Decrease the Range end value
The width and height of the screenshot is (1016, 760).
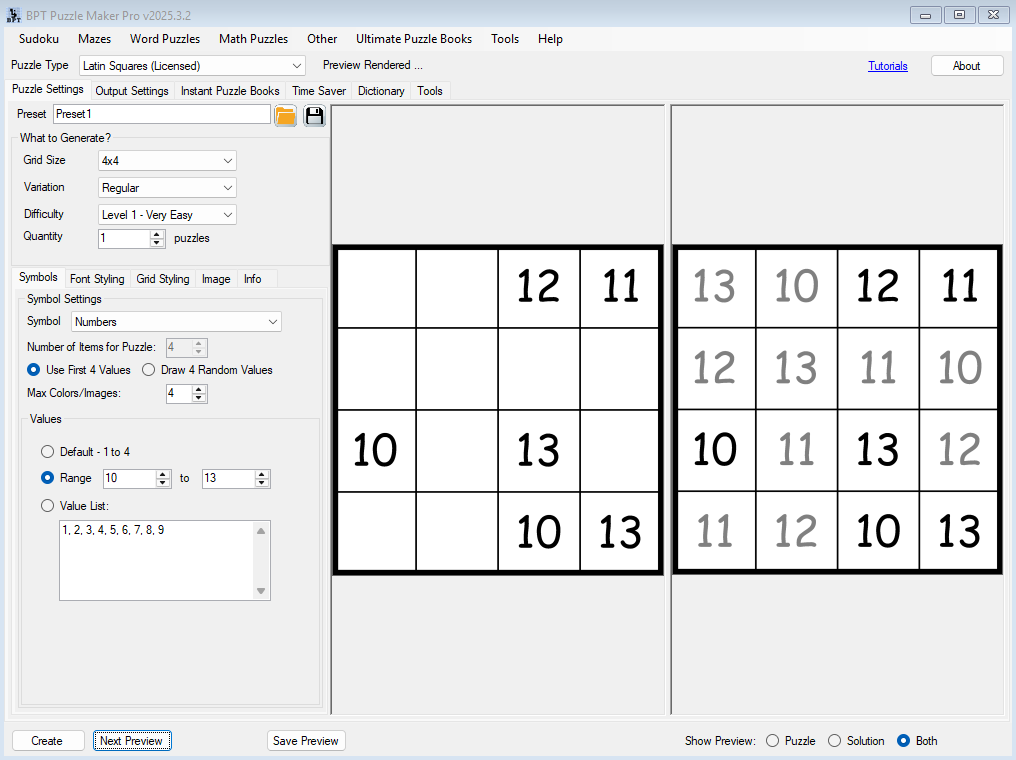(262, 483)
